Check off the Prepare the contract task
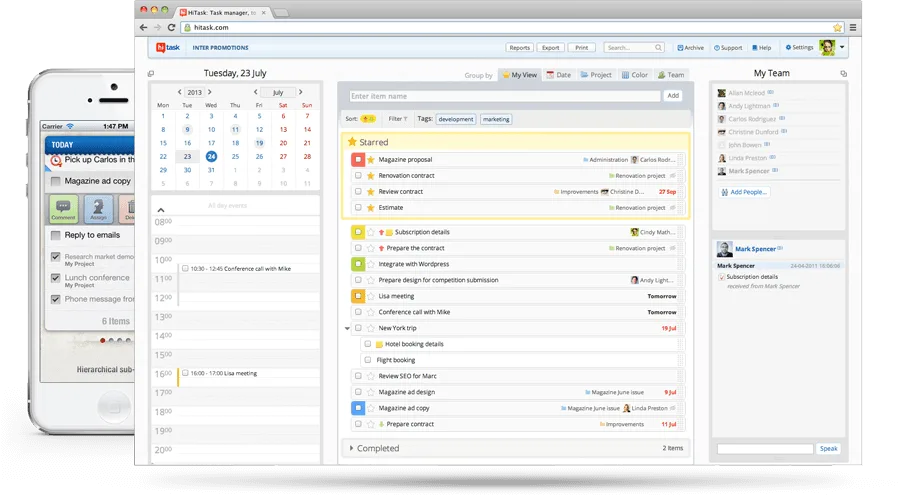The width and height of the screenshot is (906, 495). pos(358,248)
